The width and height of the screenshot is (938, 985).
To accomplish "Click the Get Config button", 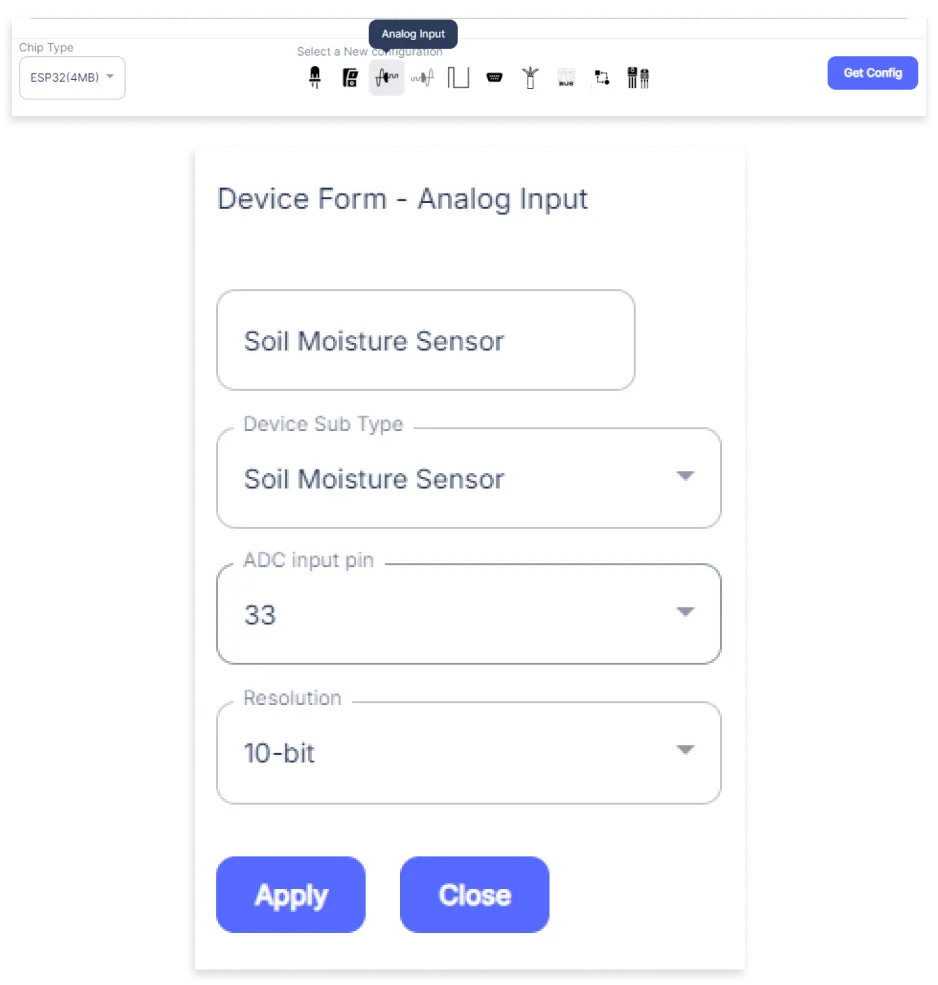I will coord(872,73).
